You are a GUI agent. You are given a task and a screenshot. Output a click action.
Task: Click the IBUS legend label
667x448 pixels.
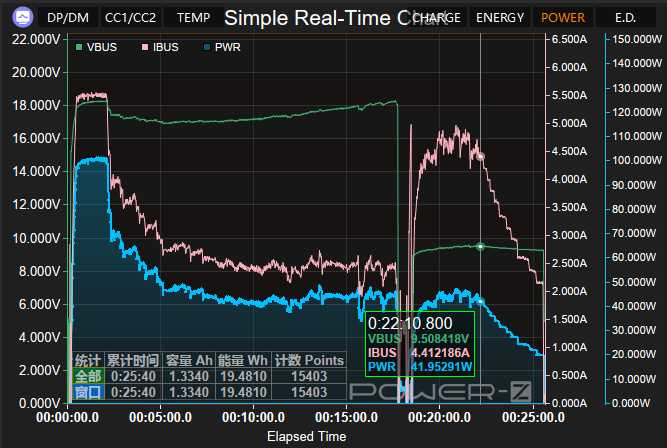pos(165,47)
